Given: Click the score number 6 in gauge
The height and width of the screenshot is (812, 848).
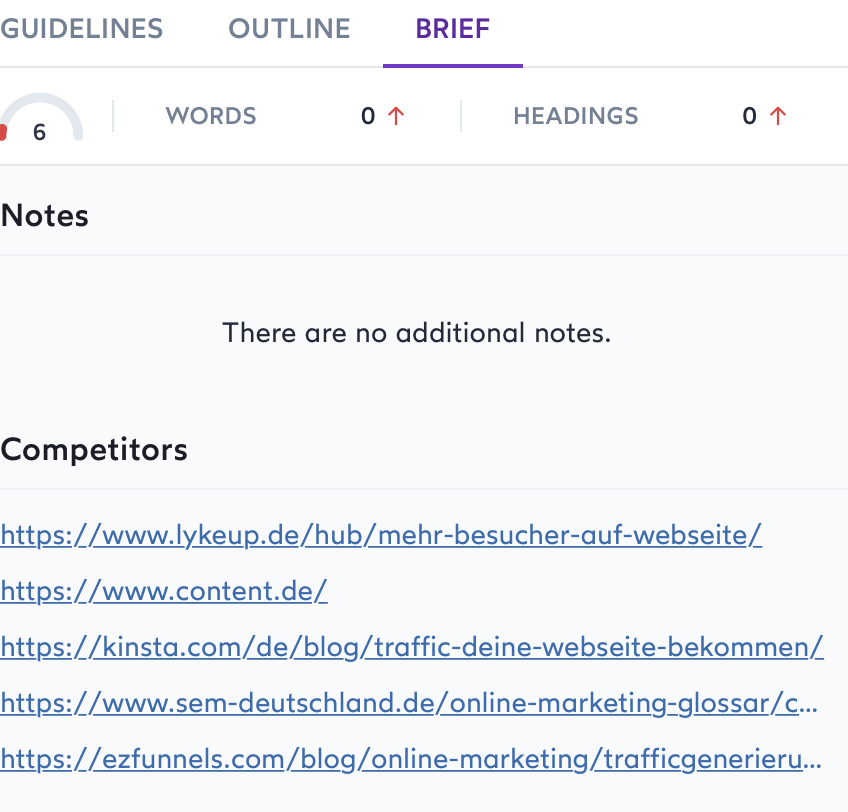Looking at the screenshot, I should pos(39,132).
